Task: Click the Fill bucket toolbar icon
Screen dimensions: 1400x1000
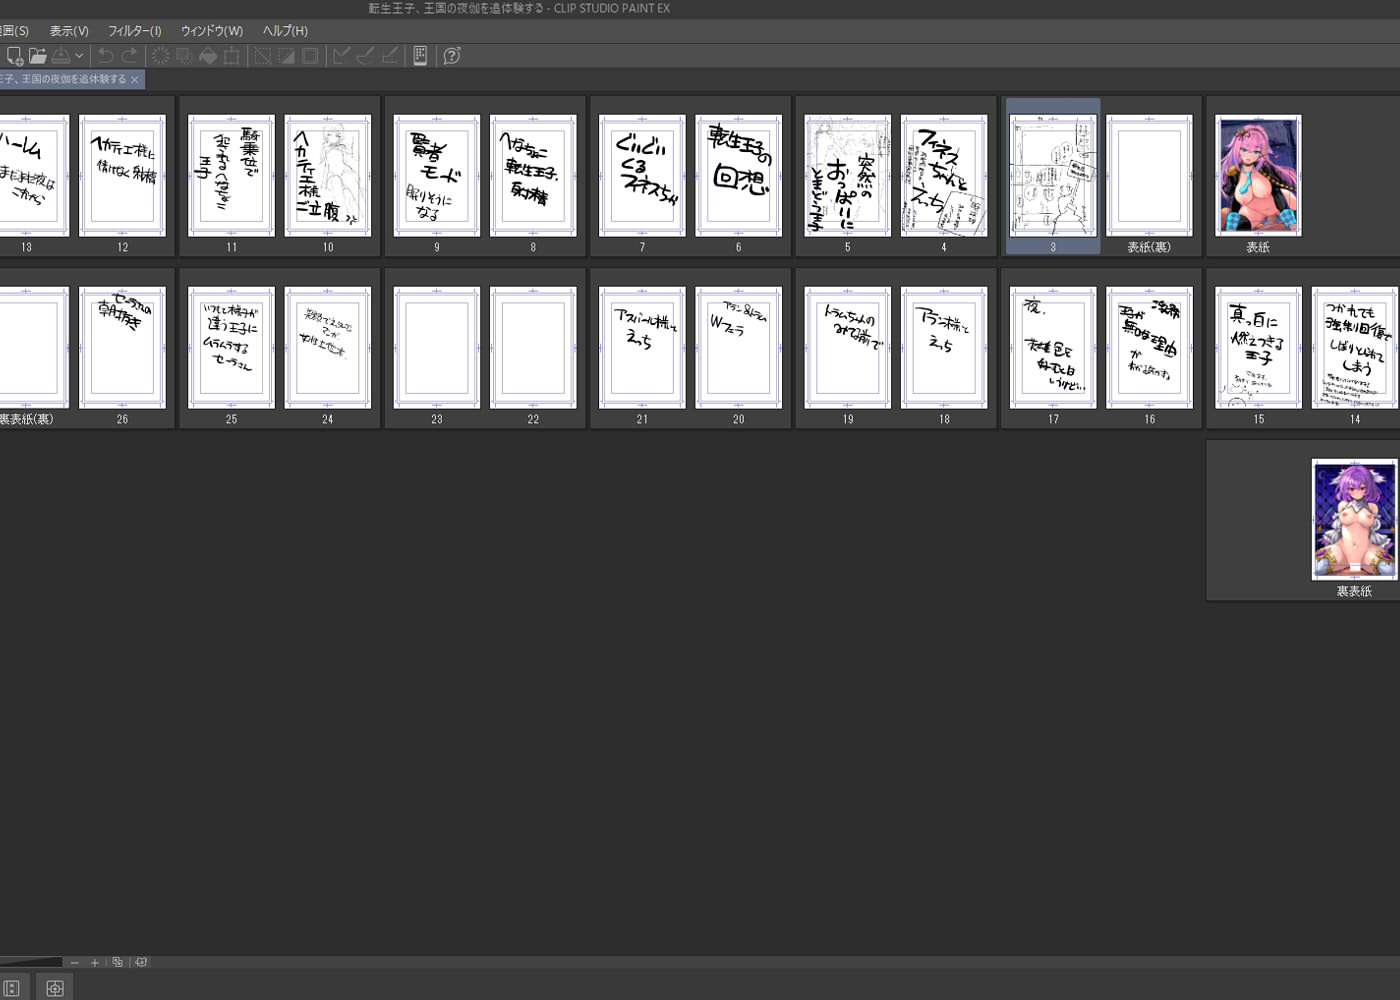Action: point(208,56)
